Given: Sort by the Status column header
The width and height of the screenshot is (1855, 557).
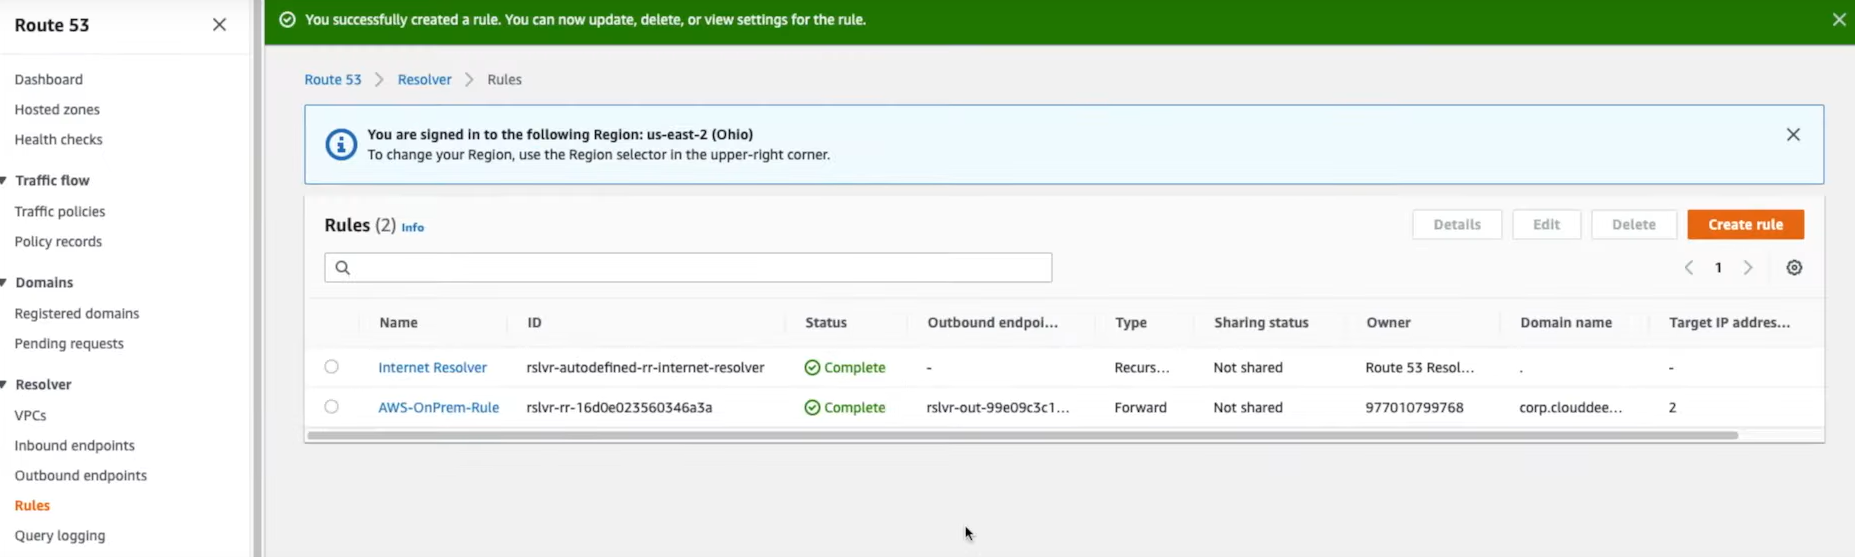Looking at the screenshot, I should coord(826,322).
